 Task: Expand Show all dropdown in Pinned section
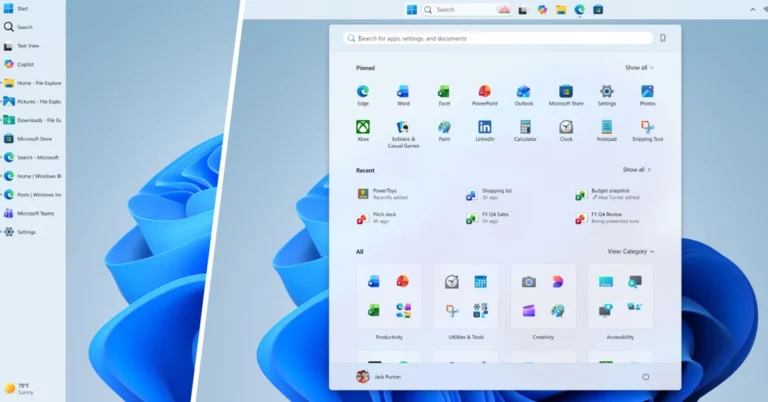click(639, 68)
